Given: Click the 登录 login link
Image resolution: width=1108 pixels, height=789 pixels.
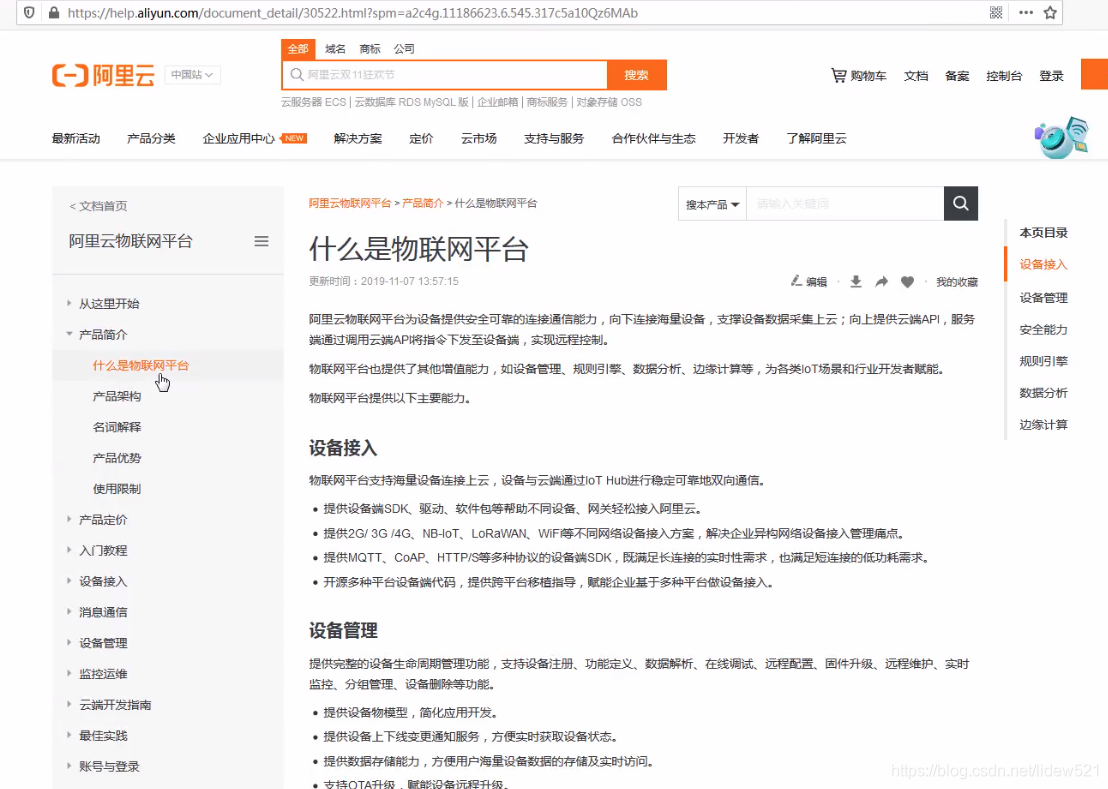Looking at the screenshot, I should [x=1051, y=76].
